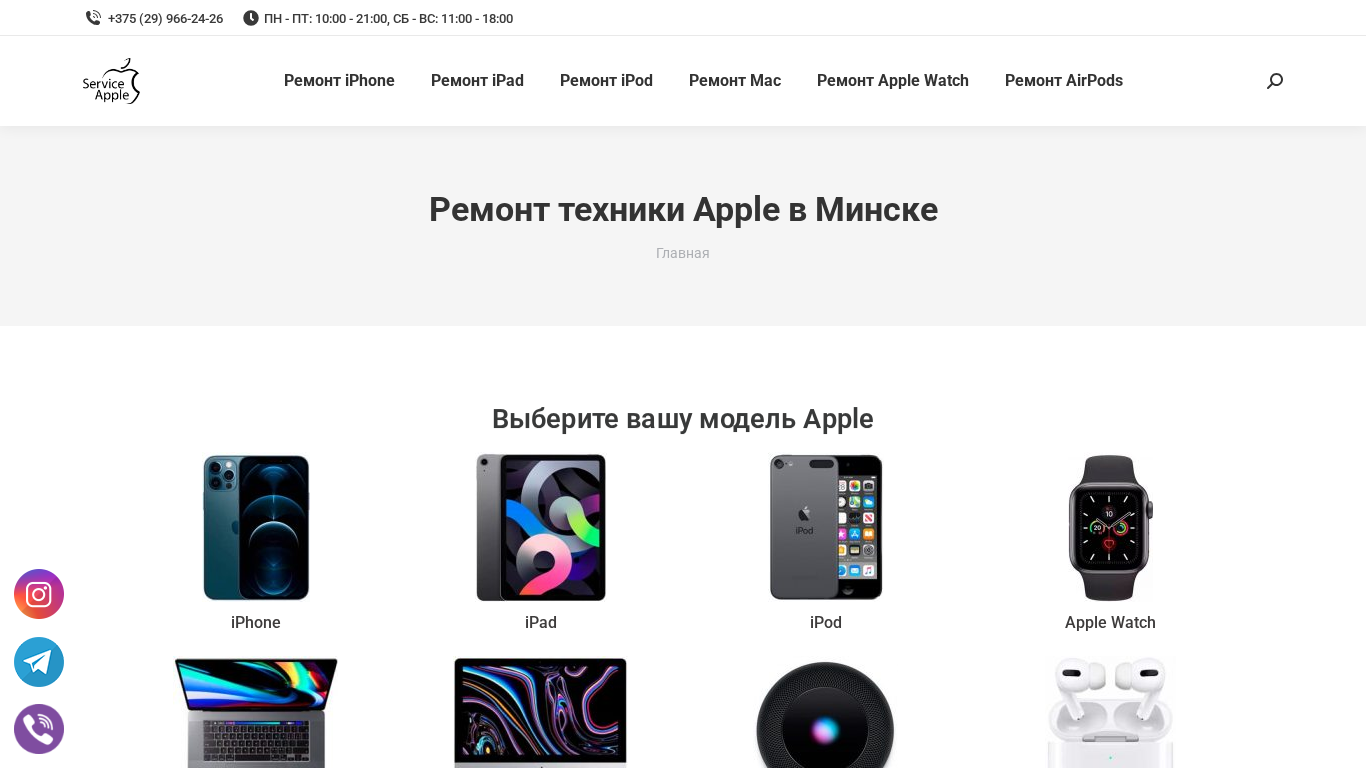Click the phone icon next to the number

94,18
